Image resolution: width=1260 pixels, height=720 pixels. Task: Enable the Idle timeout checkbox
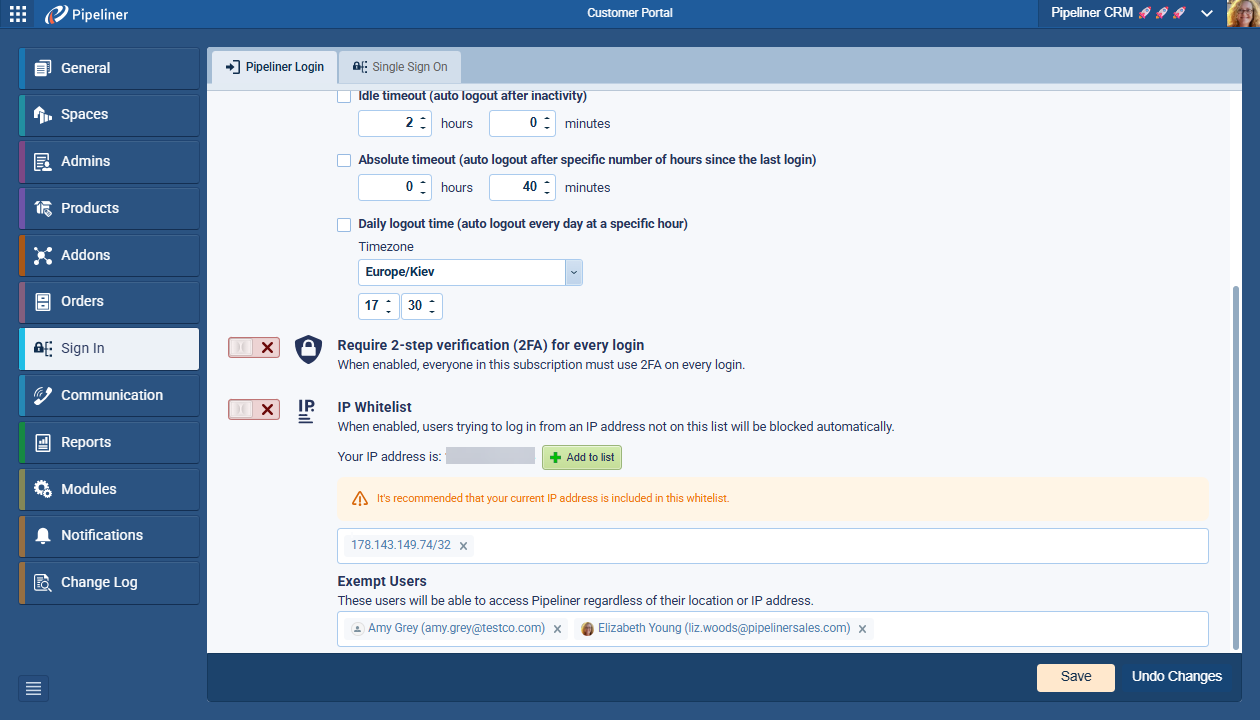[x=344, y=97]
